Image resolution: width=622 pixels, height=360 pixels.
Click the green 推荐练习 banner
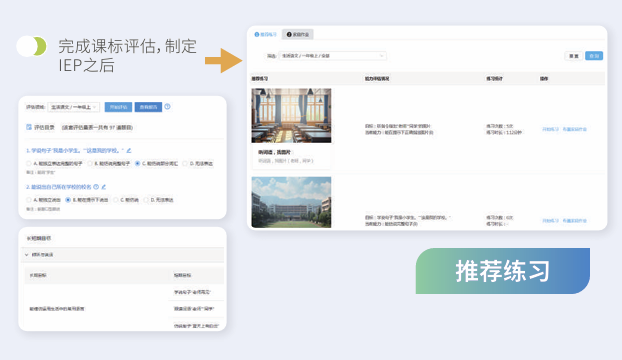tap(503, 271)
